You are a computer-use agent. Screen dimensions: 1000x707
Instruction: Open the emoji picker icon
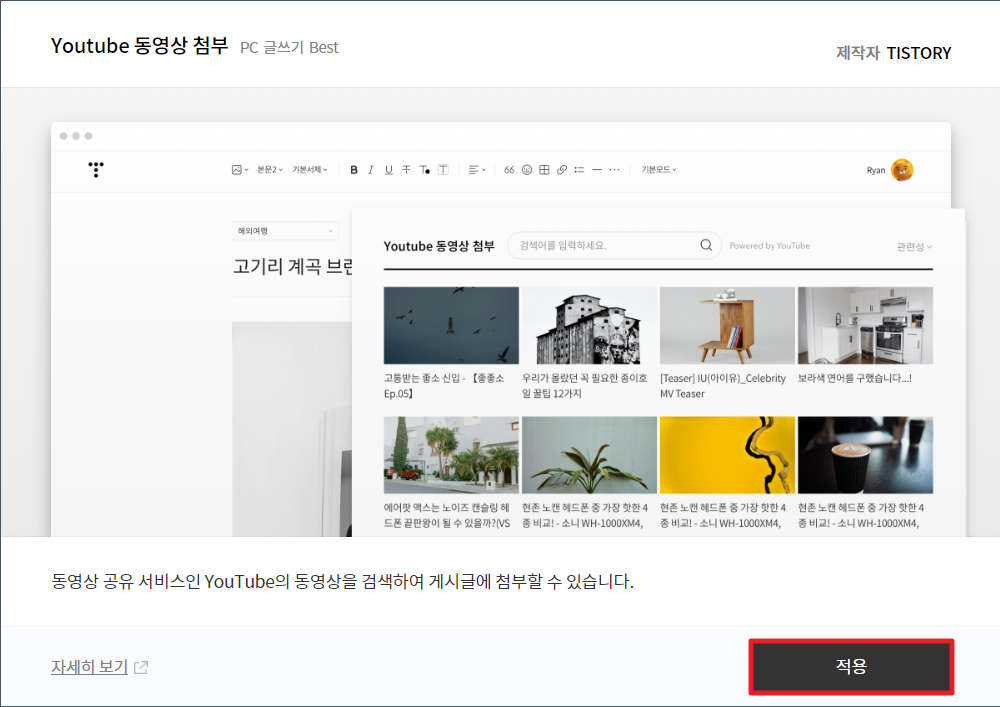coord(527,170)
